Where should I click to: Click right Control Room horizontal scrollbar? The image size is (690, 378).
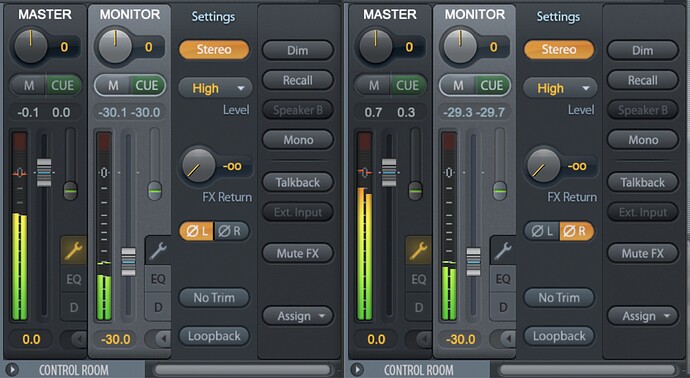(x=588, y=370)
